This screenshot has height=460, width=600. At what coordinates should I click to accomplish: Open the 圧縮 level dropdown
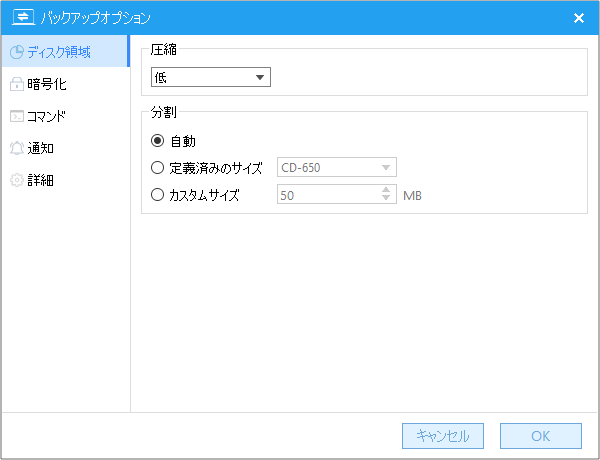[x=211, y=77]
